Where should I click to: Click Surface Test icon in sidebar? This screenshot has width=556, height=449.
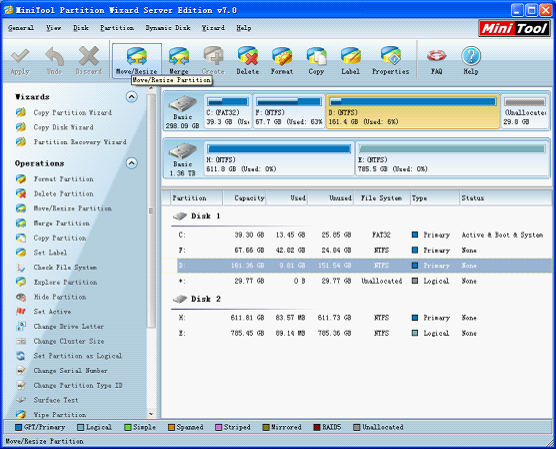click(x=21, y=400)
